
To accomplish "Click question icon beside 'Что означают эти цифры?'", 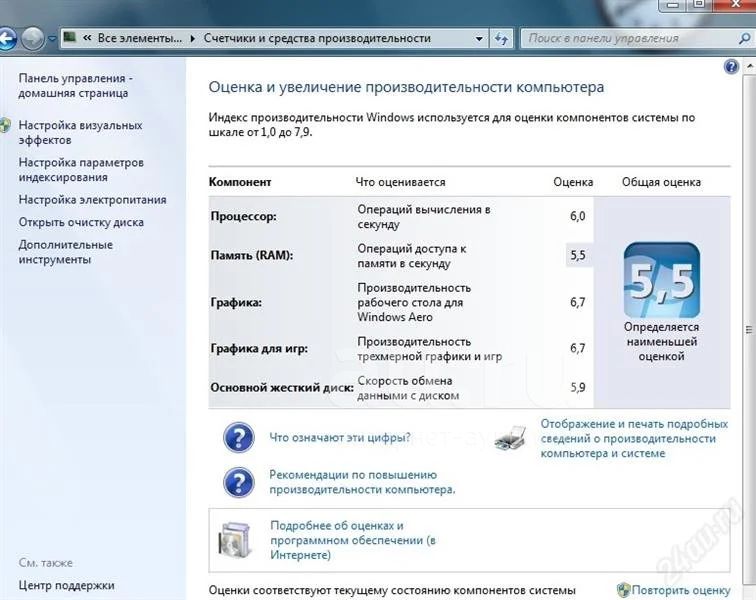I will (239, 437).
